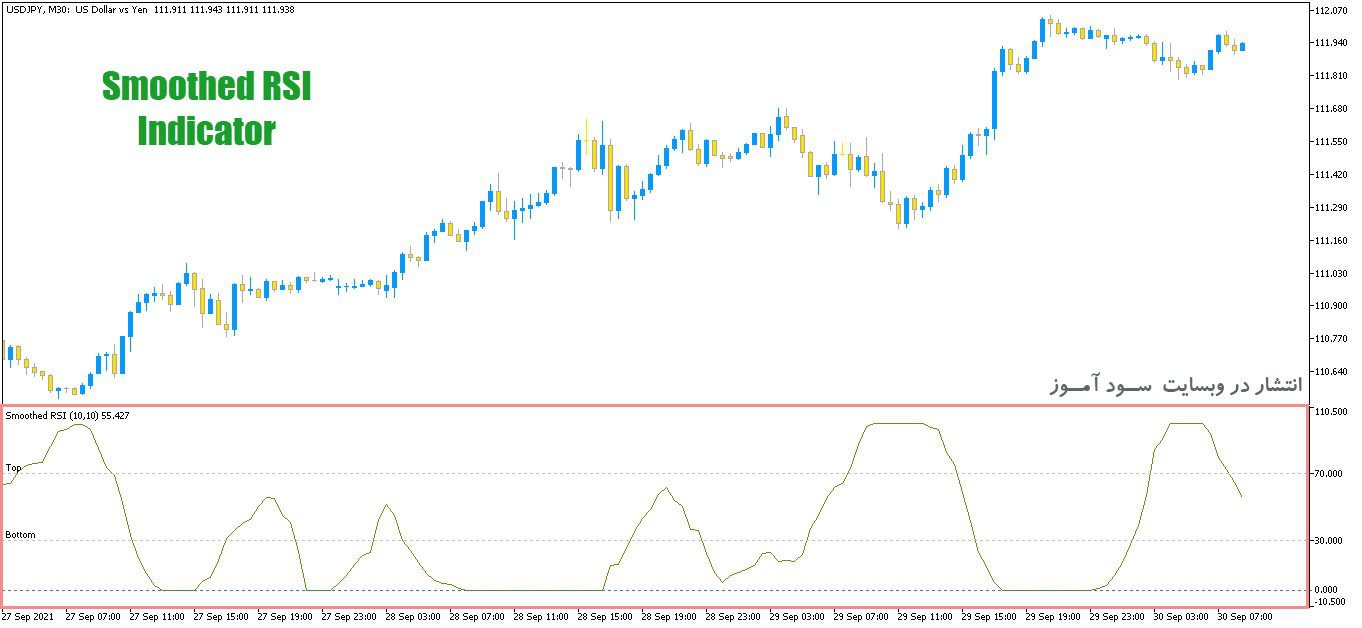Click the 110.500 indicator scale maximum value
This screenshot has width=1362, height=628.
click(x=1332, y=411)
